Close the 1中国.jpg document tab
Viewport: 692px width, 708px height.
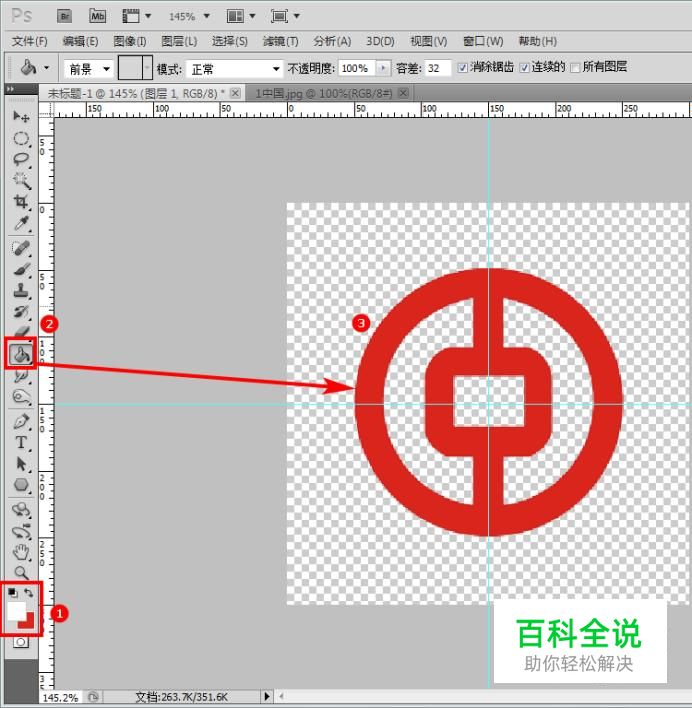[x=403, y=93]
